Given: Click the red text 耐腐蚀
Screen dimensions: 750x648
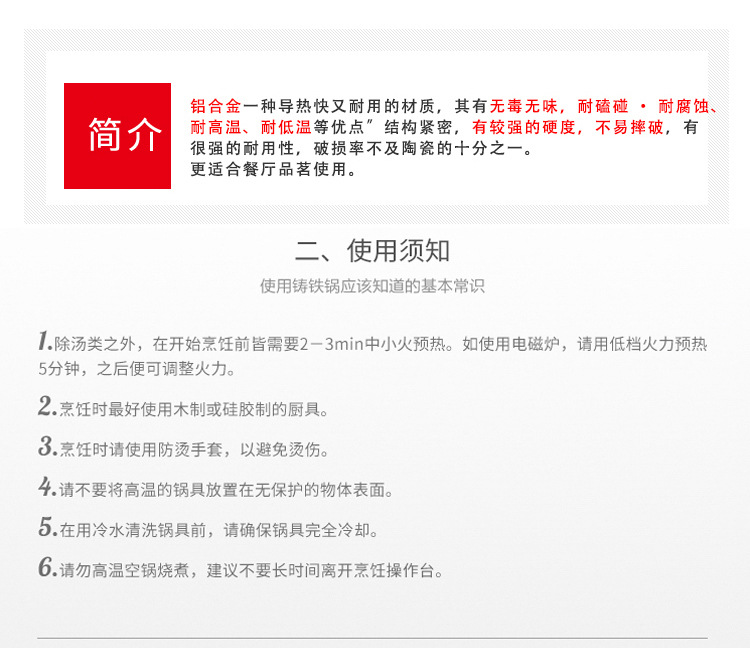Looking at the screenshot, I should tap(684, 106).
